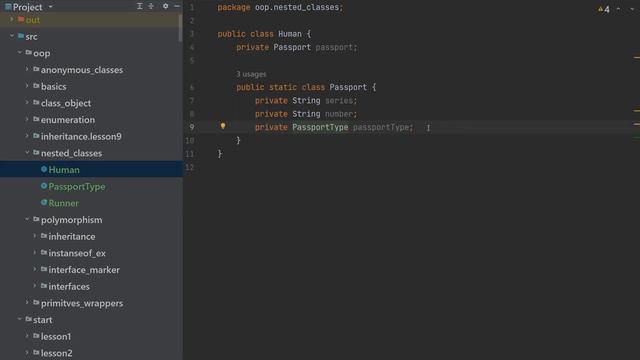Click the Runner class icon
This screenshot has height=360, width=640.
click(44, 202)
